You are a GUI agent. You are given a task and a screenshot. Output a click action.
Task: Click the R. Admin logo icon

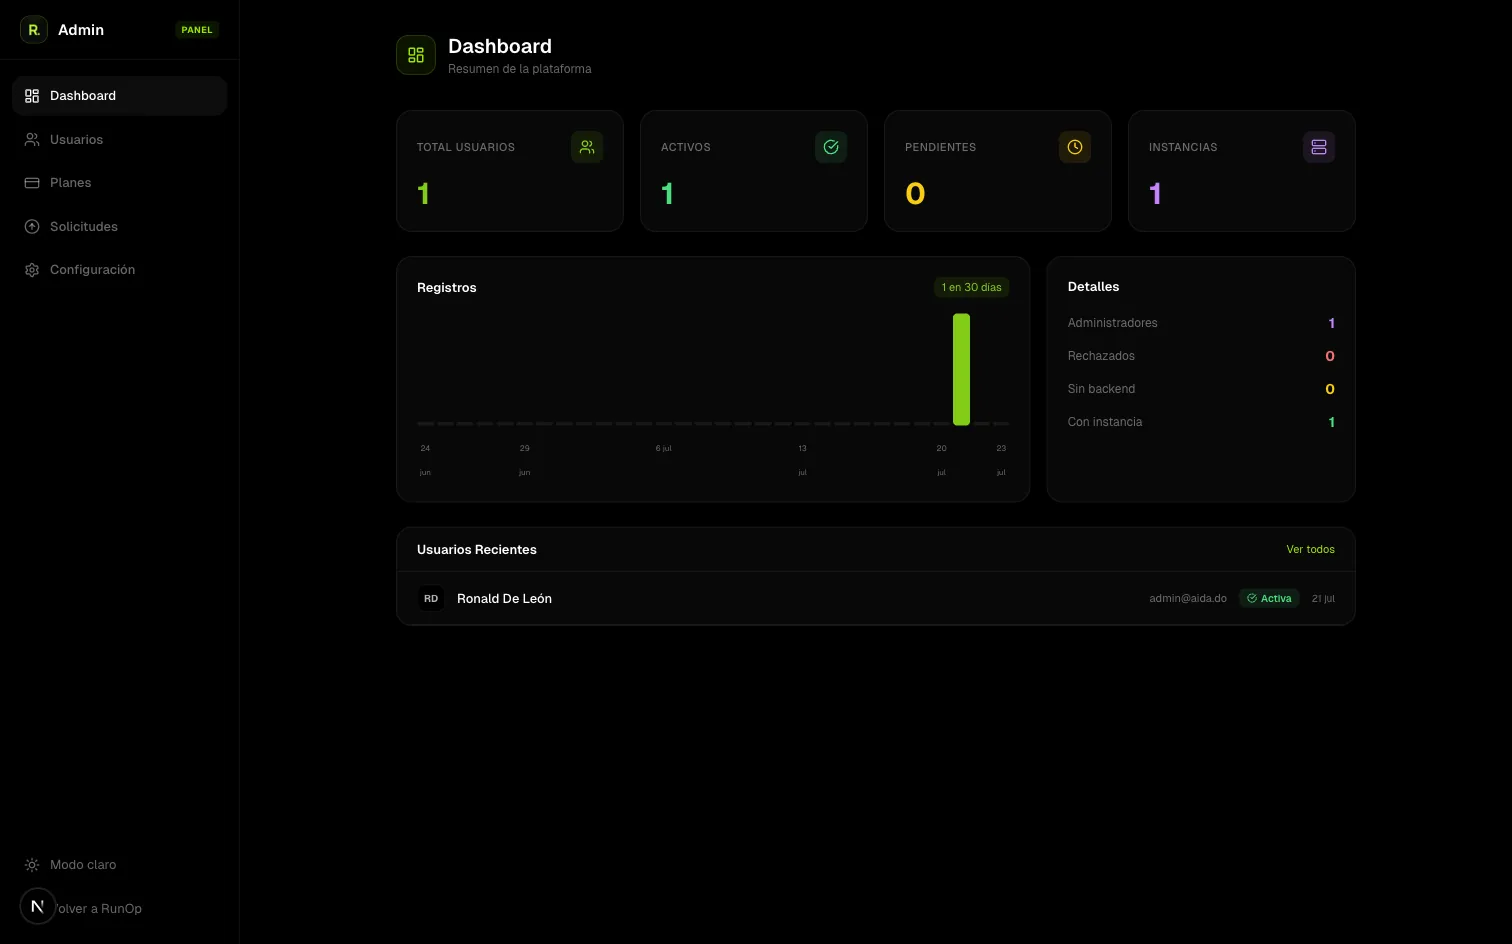[34, 30]
